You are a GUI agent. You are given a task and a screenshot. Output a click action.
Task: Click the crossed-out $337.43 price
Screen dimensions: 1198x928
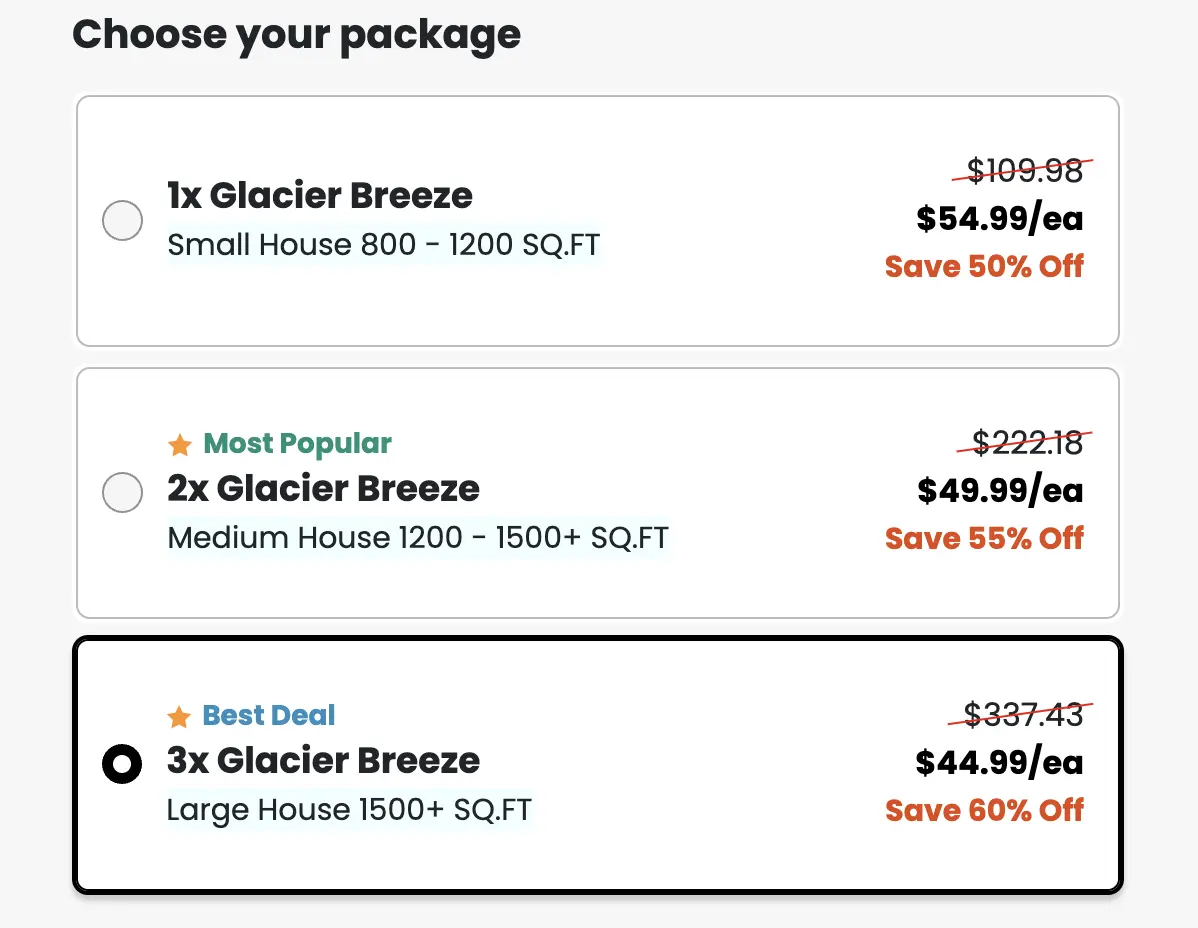[1023, 714]
